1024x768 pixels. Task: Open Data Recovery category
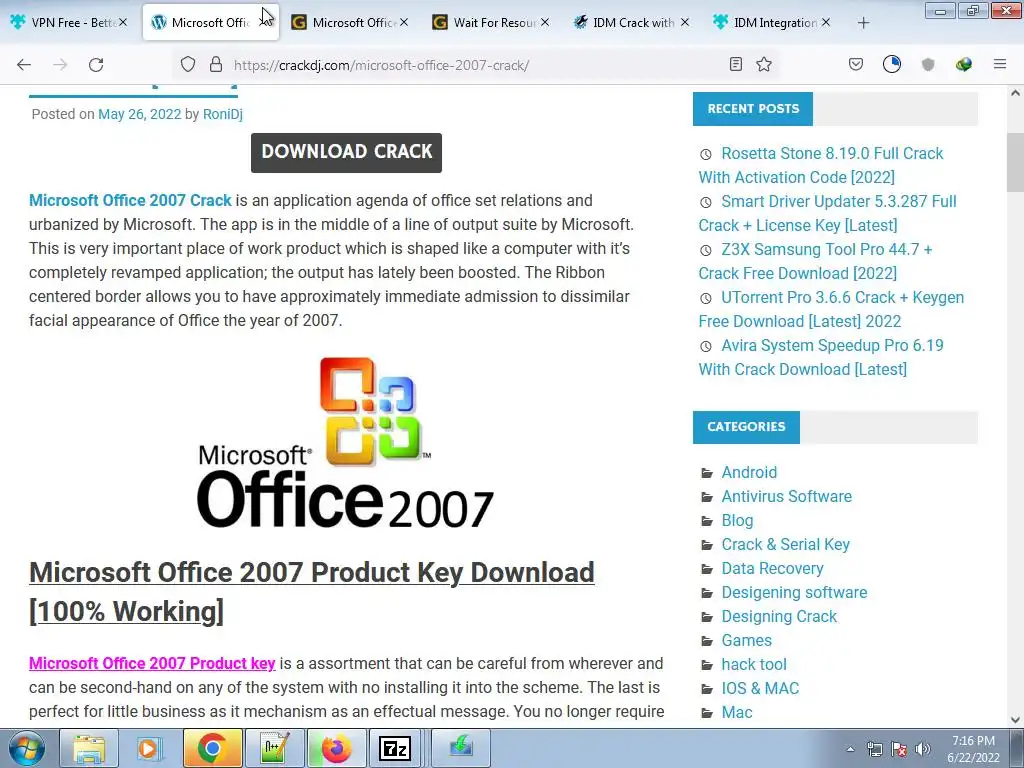click(773, 568)
